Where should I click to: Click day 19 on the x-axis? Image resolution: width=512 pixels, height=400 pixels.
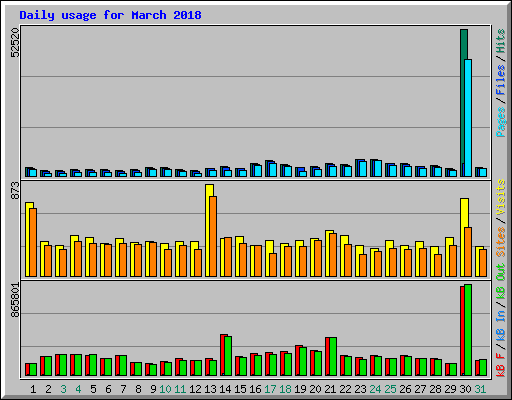click(300, 389)
